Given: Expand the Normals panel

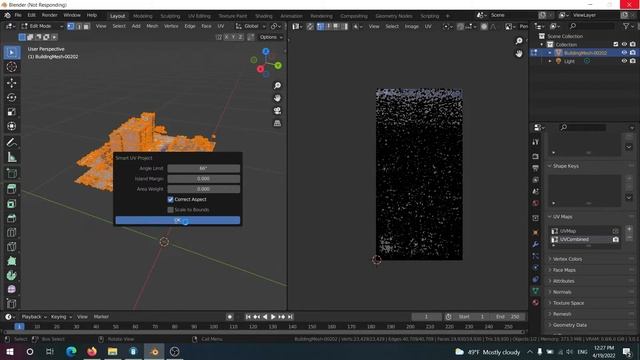Looking at the screenshot, I should [562, 292].
